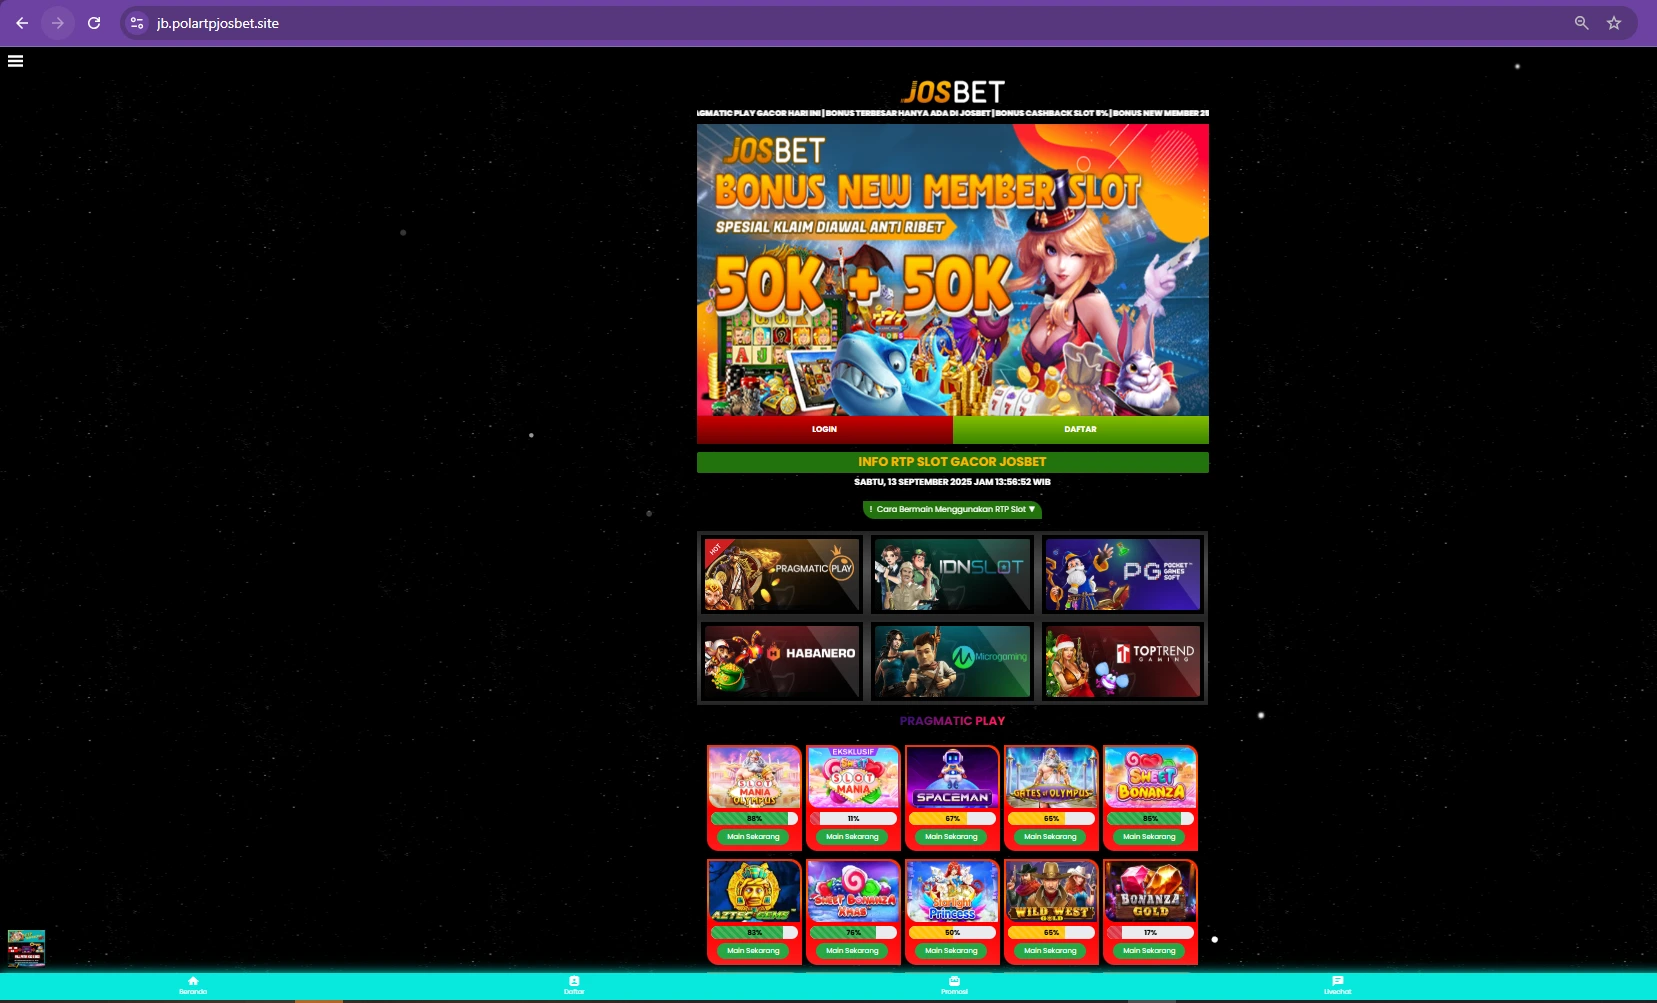
Task: Reload the page
Action: point(94,23)
